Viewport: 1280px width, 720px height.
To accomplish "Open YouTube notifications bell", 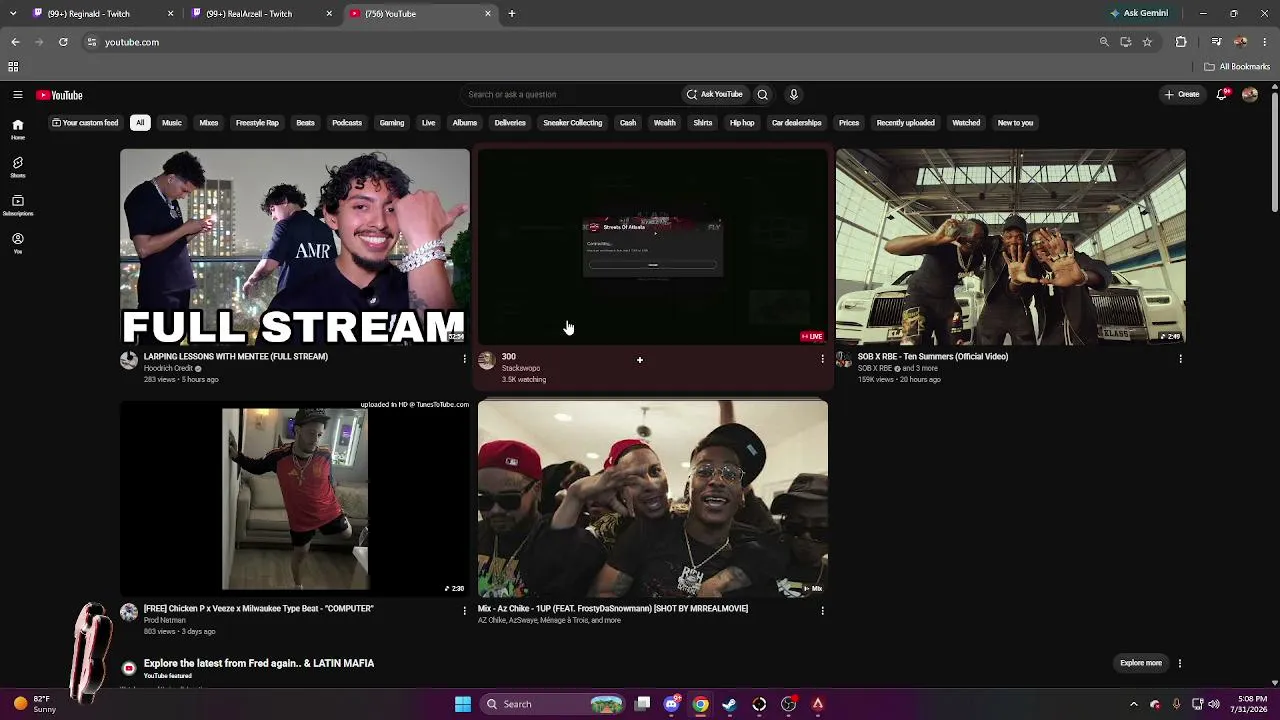I will click(1222, 95).
